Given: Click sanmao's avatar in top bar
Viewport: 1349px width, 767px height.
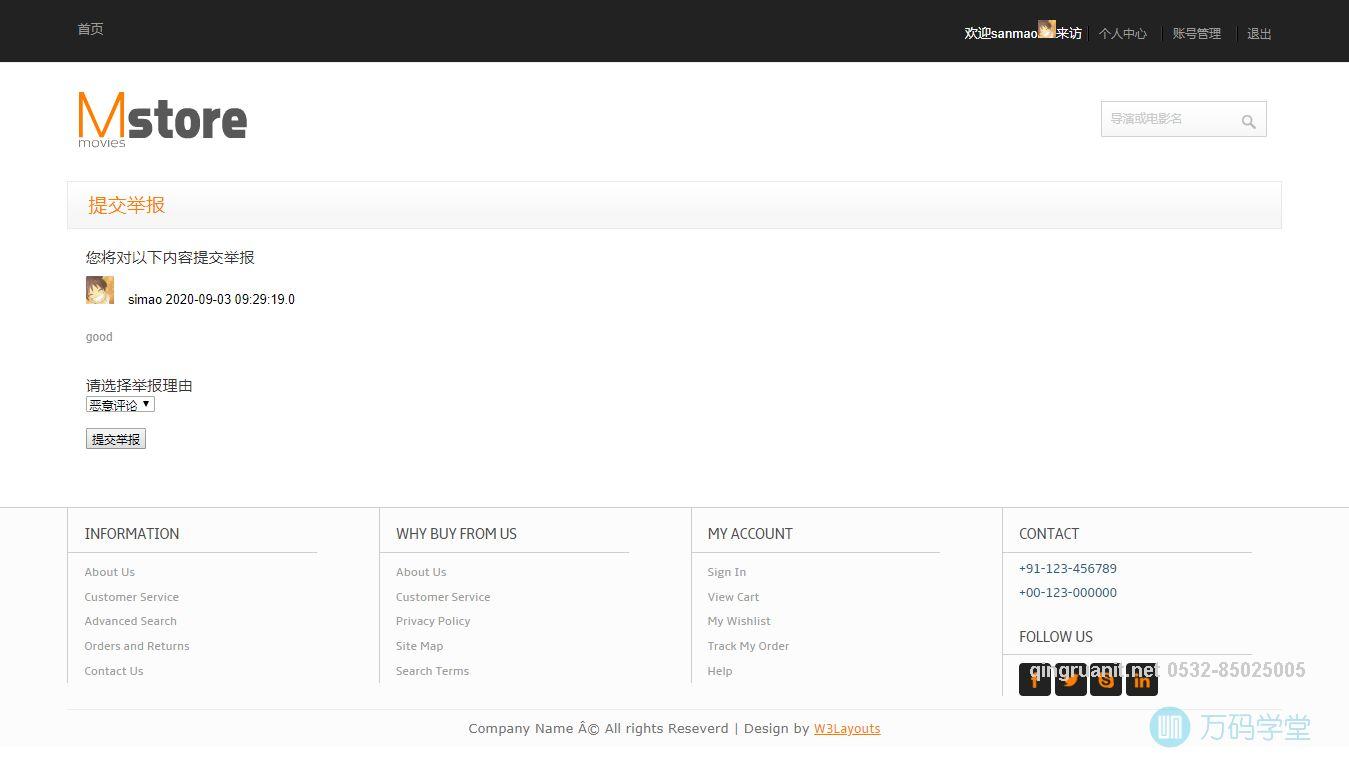Looking at the screenshot, I should (1046, 29).
